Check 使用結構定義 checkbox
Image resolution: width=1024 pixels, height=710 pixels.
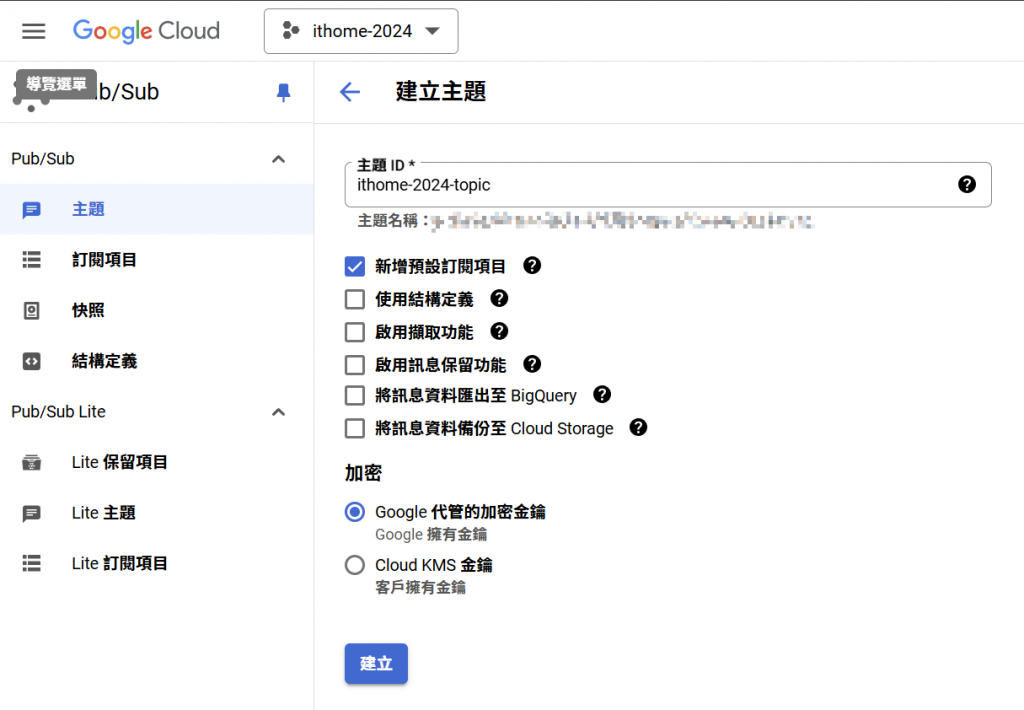click(x=355, y=299)
